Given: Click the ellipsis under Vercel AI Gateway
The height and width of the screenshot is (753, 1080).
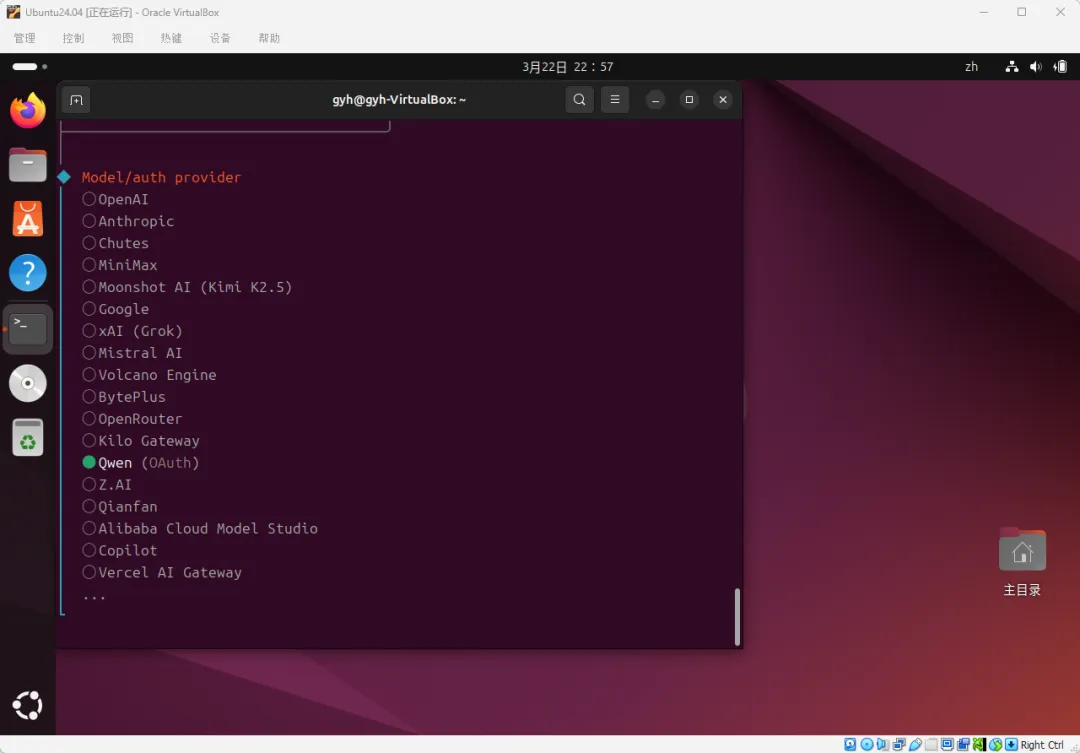Looking at the screenshot, I should click(x=94, y=597).
